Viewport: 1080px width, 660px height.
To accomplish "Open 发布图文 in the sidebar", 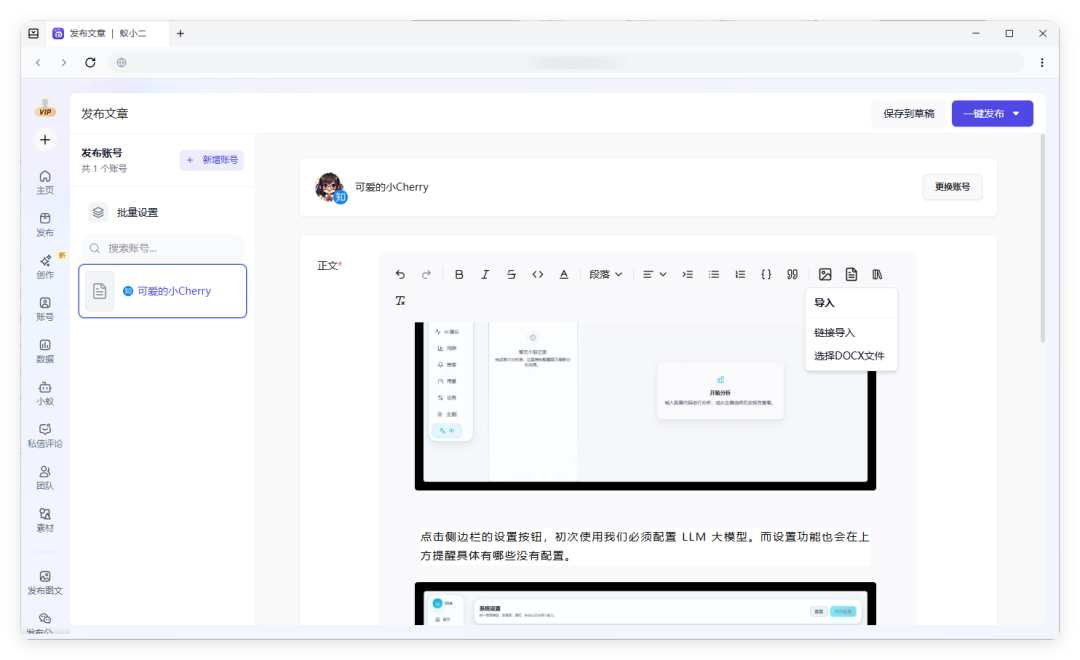I will point(45,583).
